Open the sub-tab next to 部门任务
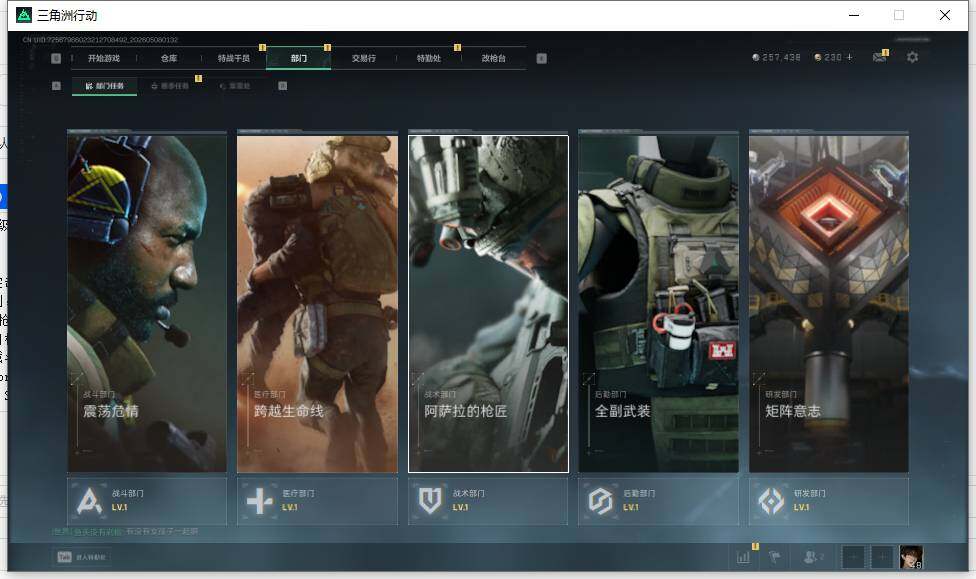The width and height of the screenshot is (976, 579). pos(170,86)
